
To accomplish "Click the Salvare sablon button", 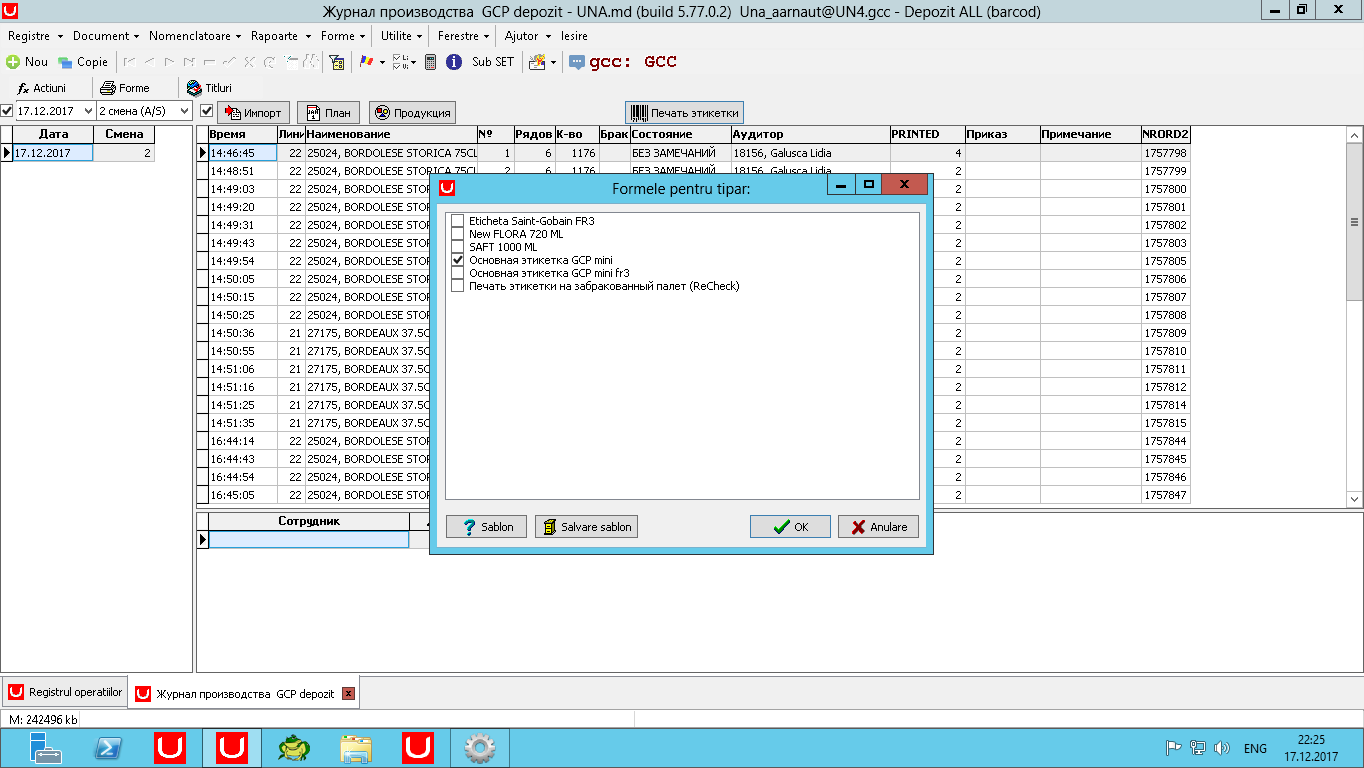I will 586,527.
